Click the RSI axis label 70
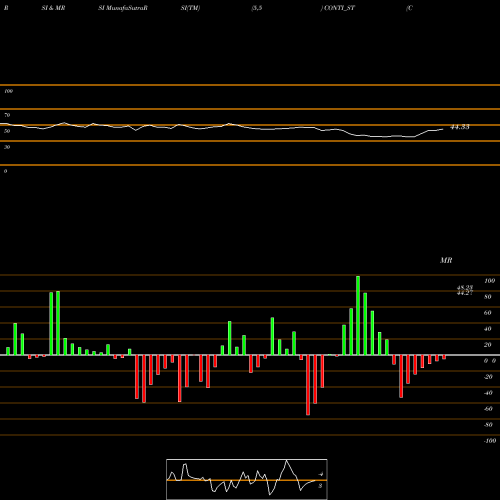This screenshot has height=500, width=500. point(7,115)
